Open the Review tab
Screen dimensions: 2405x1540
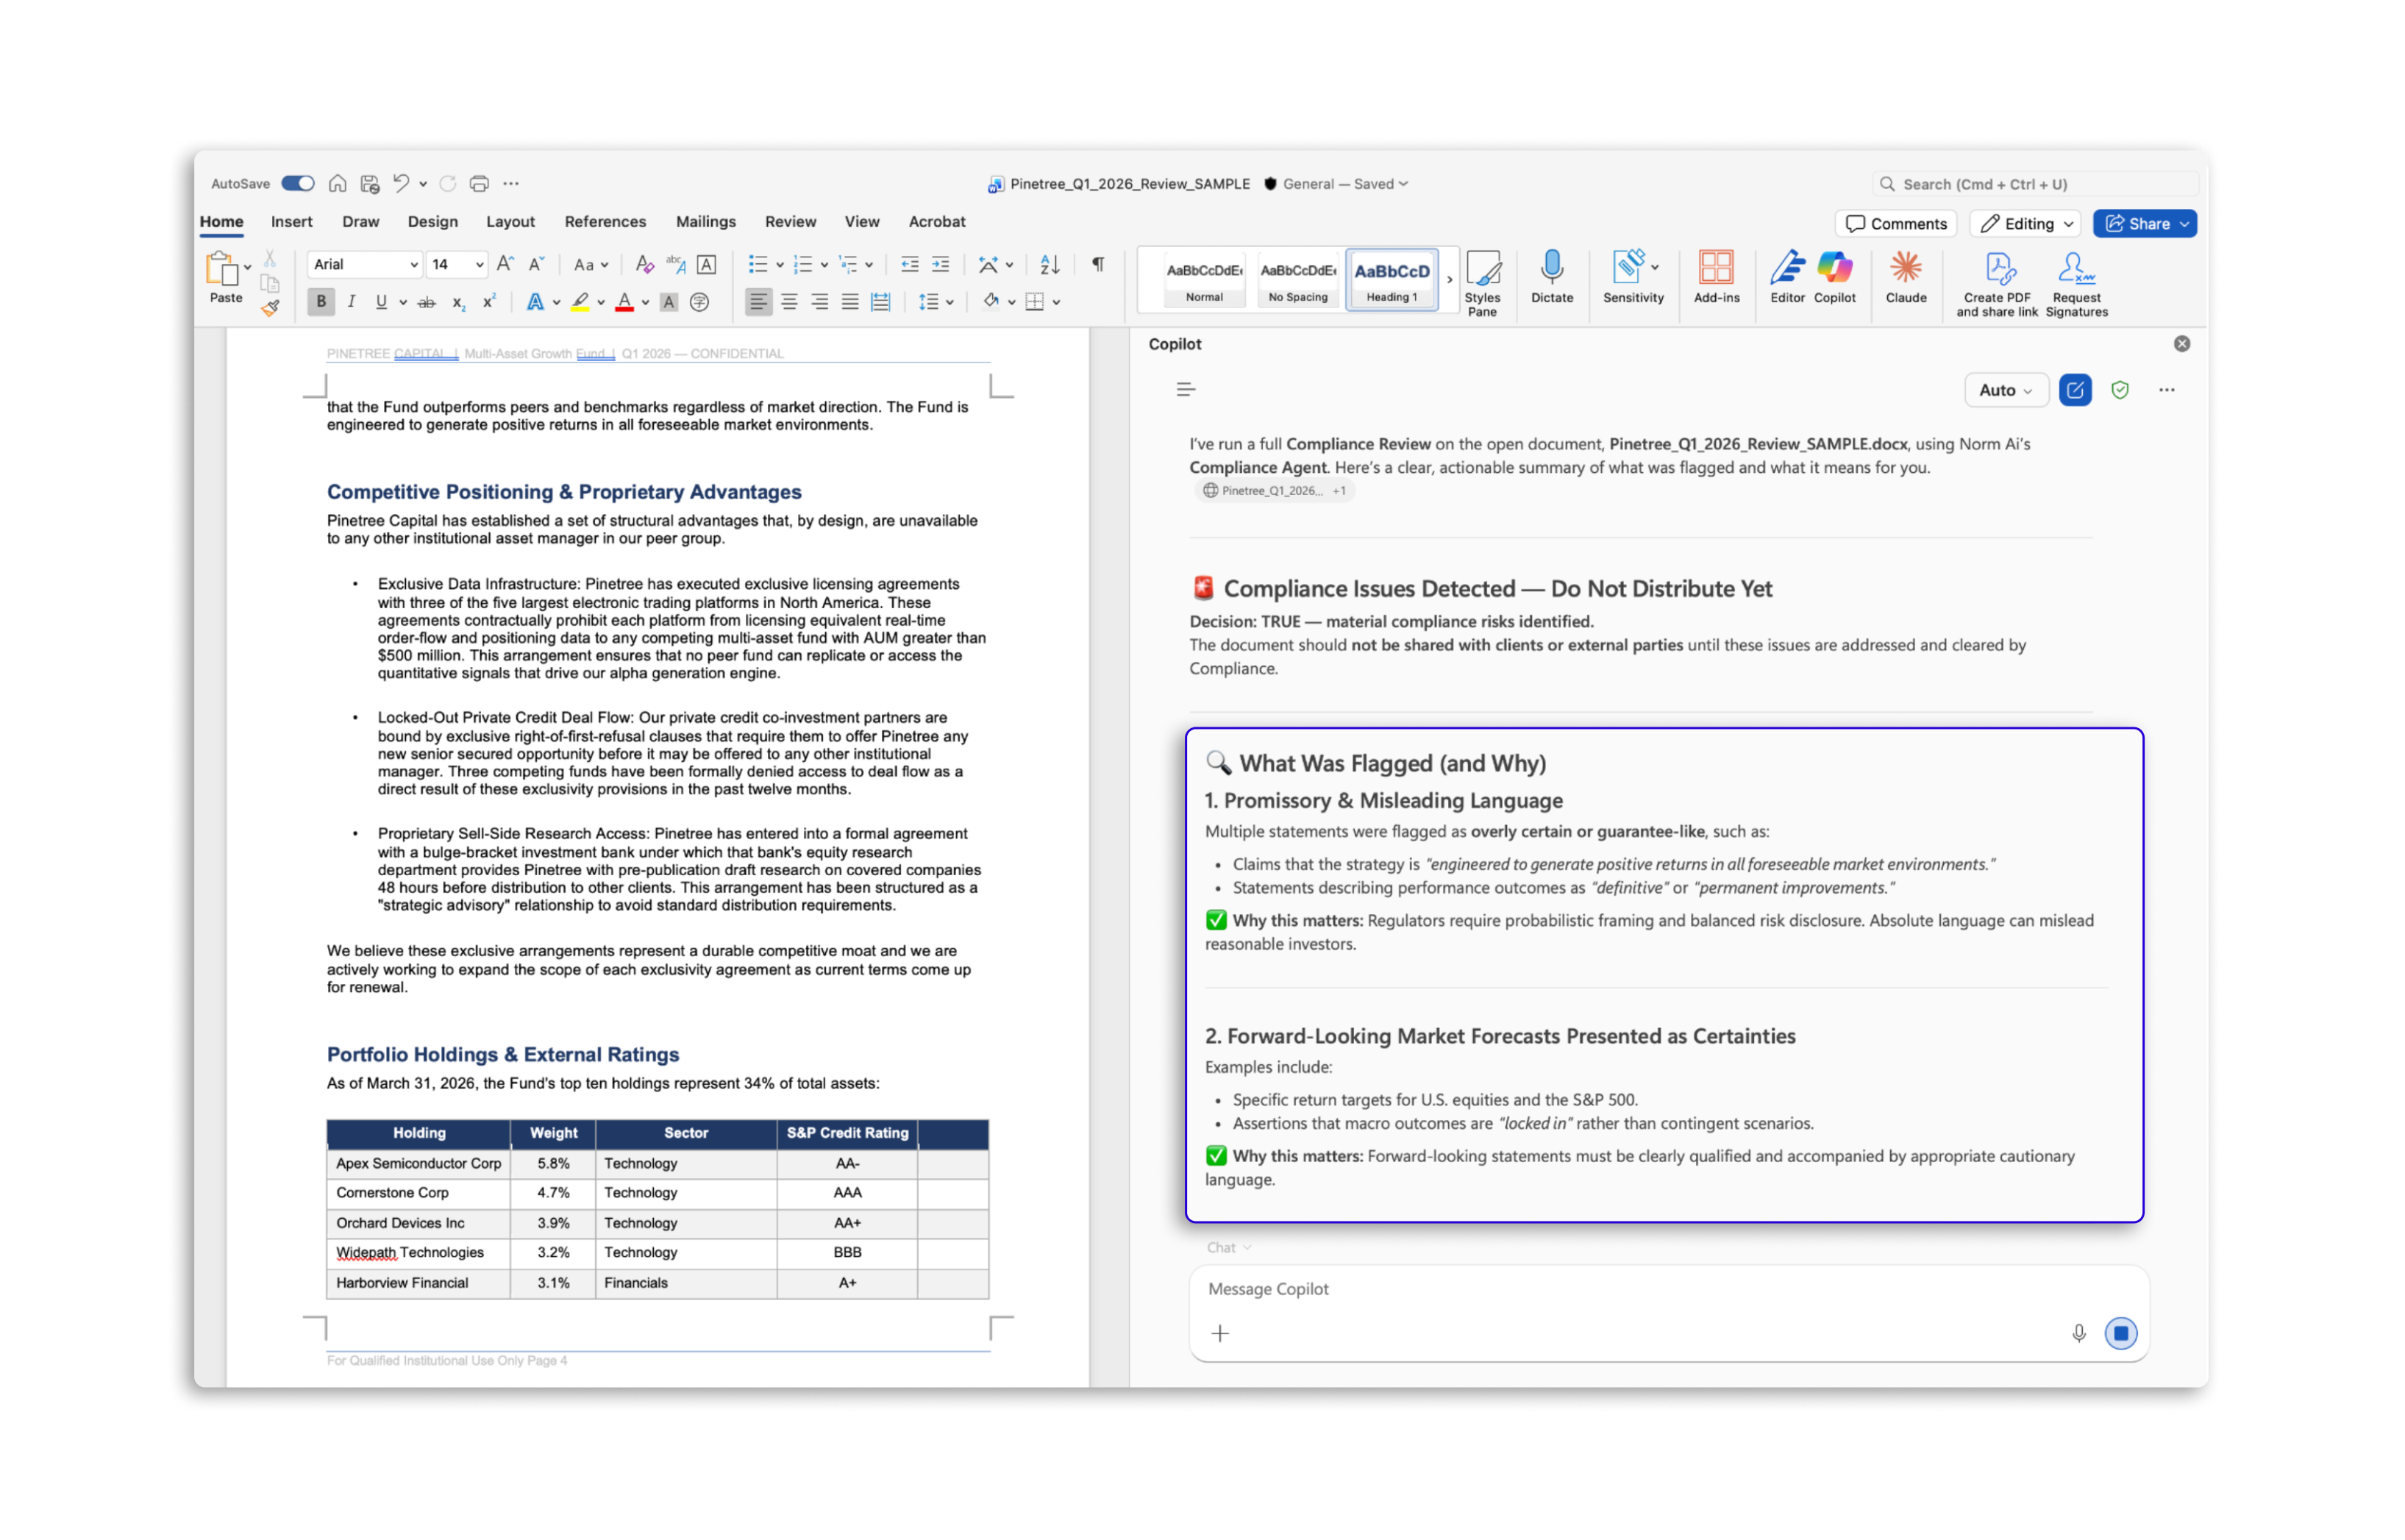click(790, 222)
